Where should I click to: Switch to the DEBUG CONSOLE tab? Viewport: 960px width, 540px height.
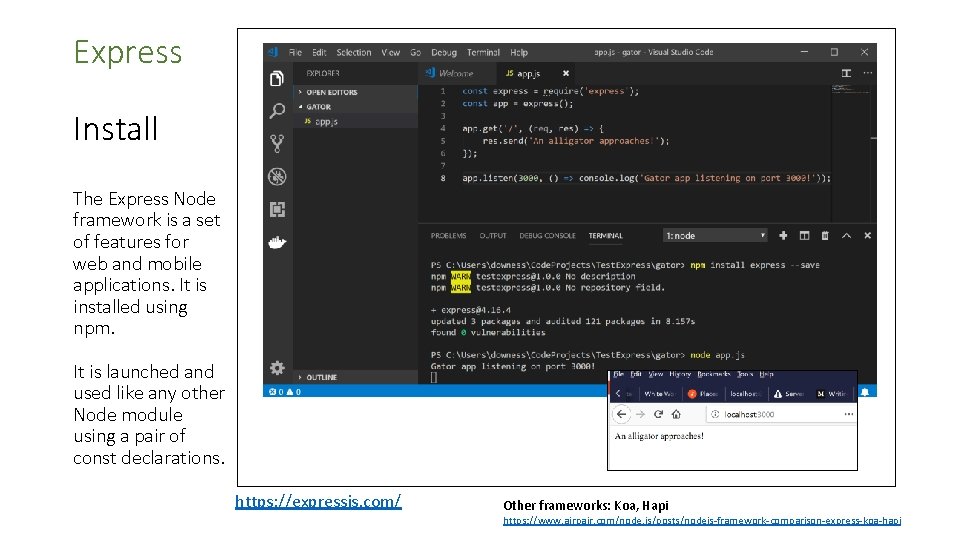(x=547, y=236)
